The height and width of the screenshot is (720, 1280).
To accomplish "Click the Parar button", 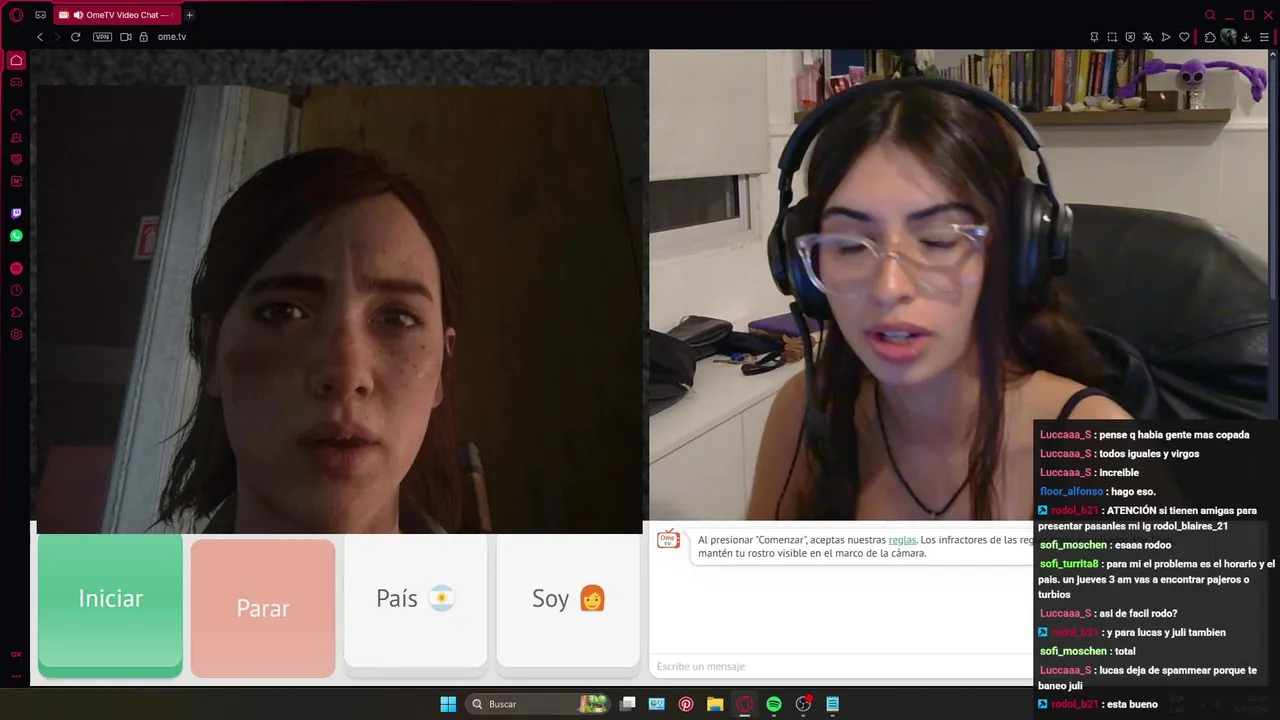I will point(263,608).
